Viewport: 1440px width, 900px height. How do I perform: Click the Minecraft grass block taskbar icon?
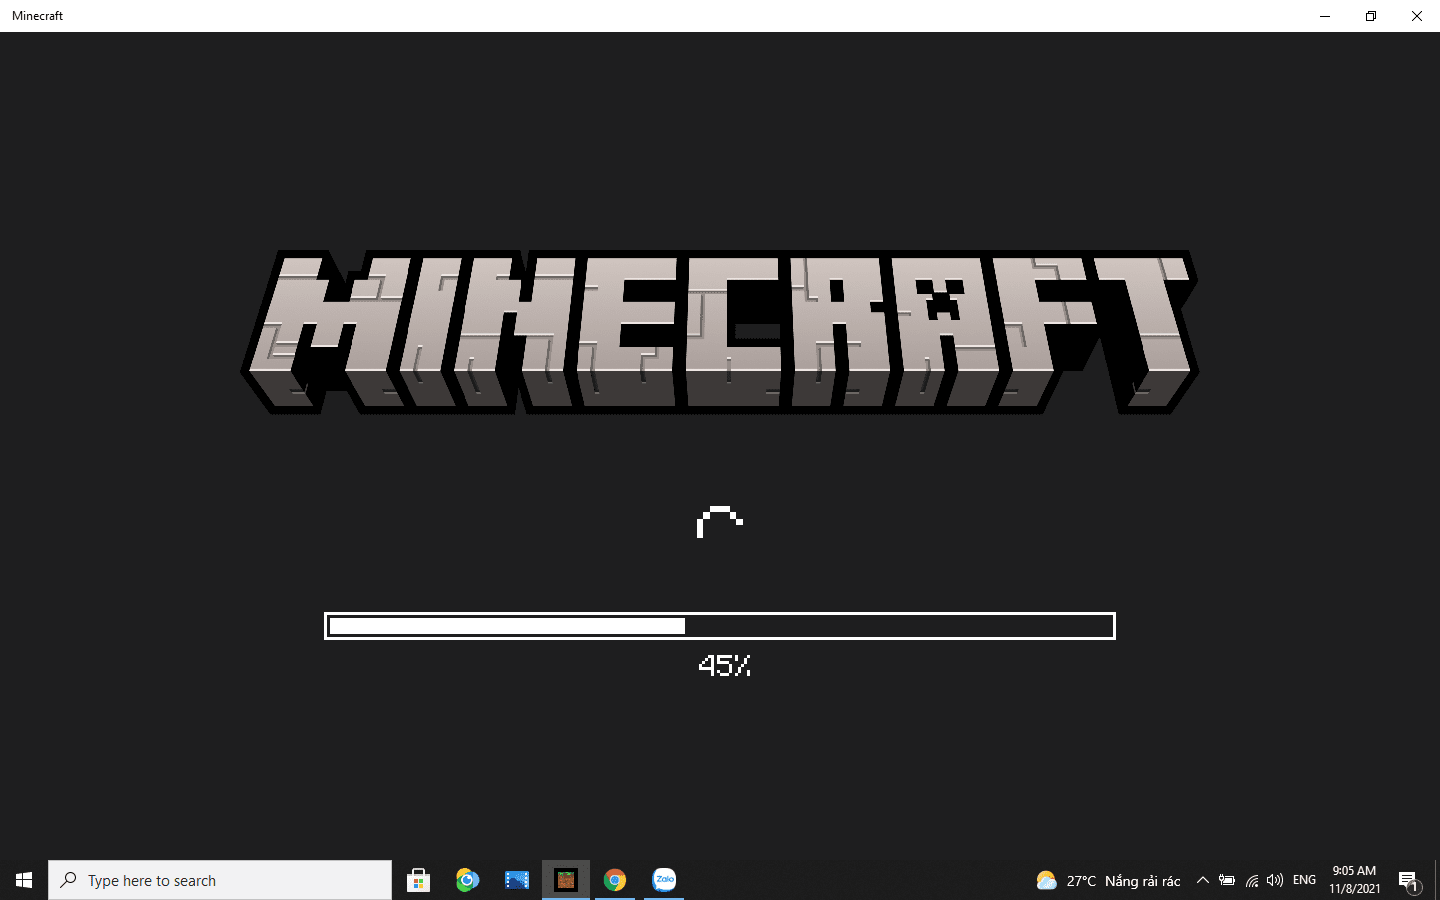(566, 880)
